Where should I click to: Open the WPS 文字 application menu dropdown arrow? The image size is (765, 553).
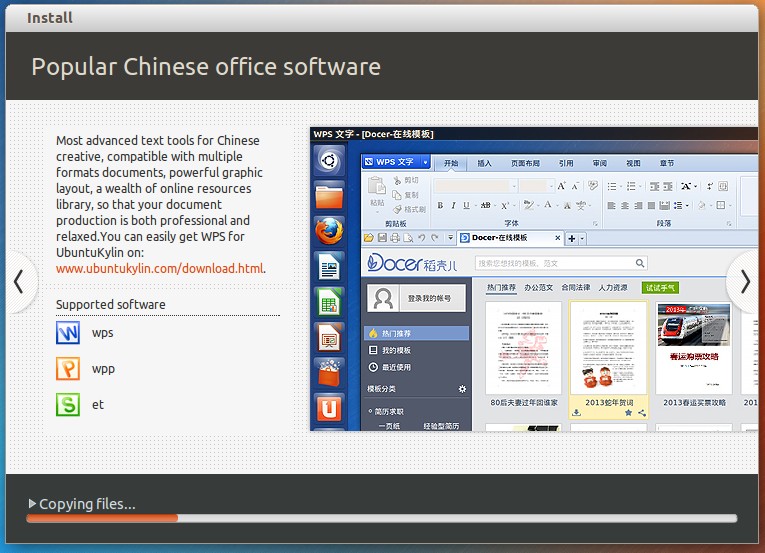click(x=425, y=162)
